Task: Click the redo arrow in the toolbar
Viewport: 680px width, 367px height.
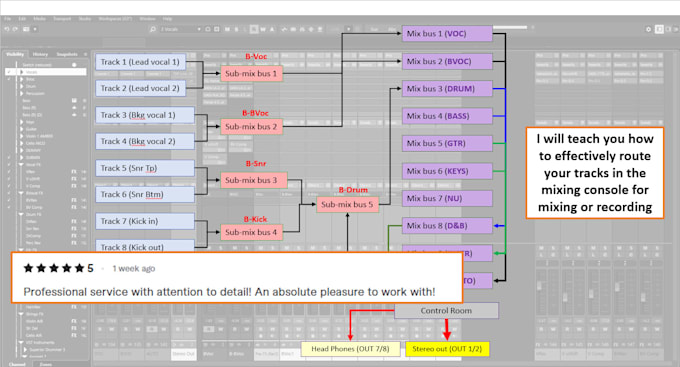Action: click(15, 29)
